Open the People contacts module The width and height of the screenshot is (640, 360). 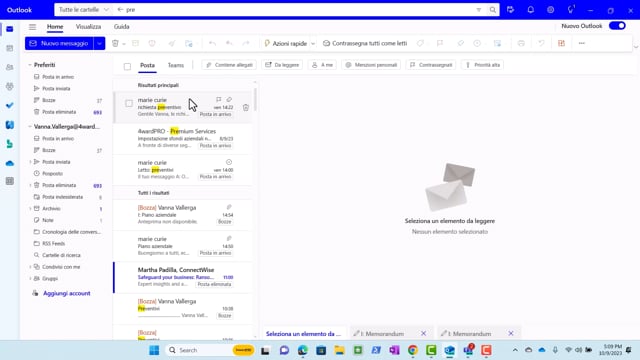[10, 67]
